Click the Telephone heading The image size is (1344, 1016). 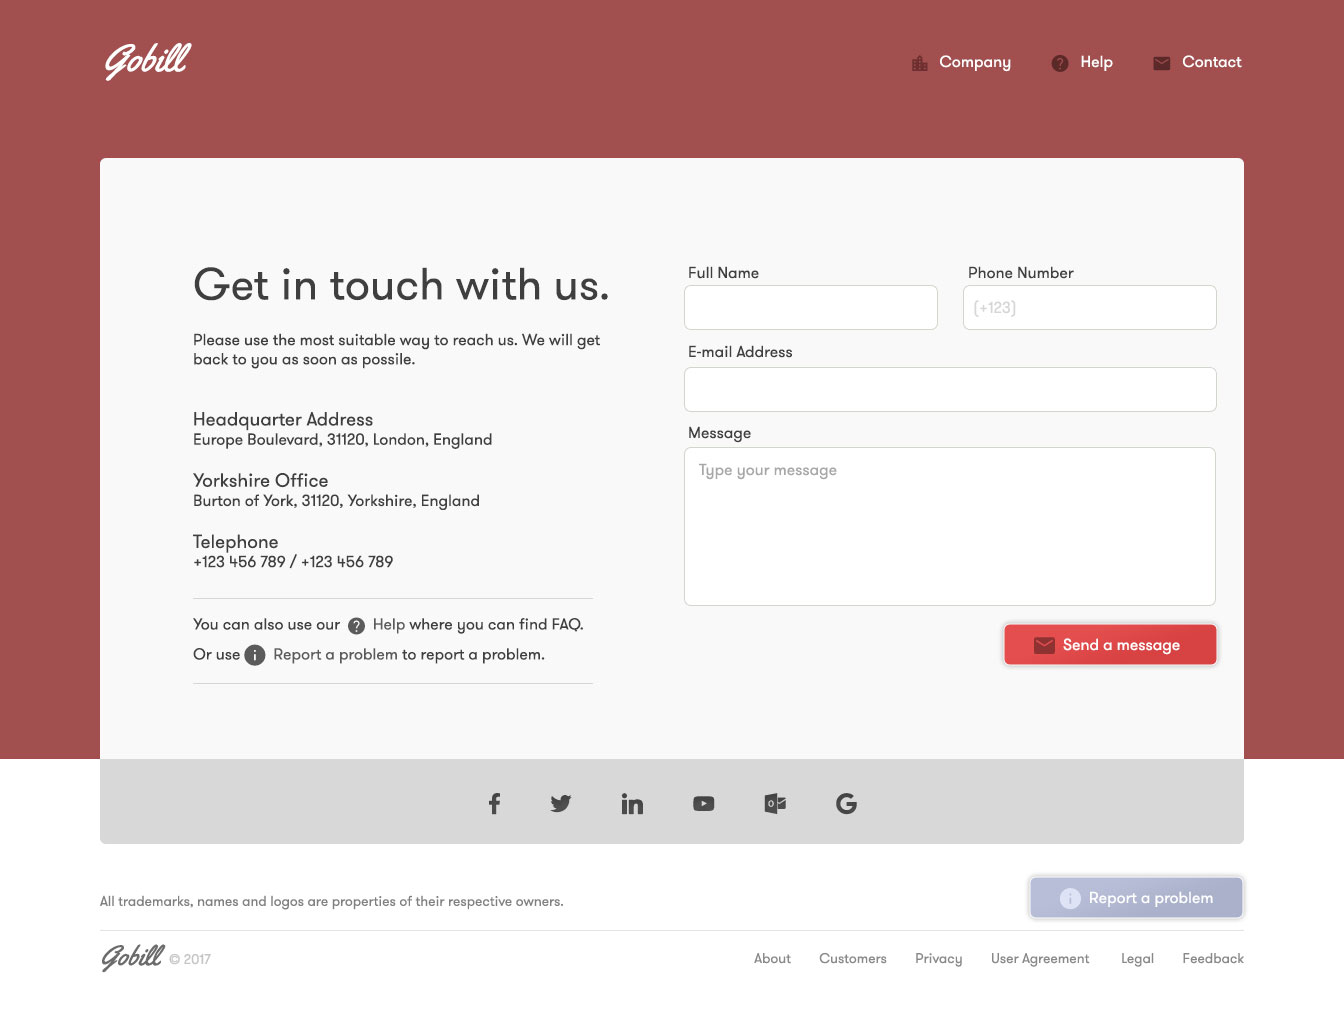coord(235,541)
